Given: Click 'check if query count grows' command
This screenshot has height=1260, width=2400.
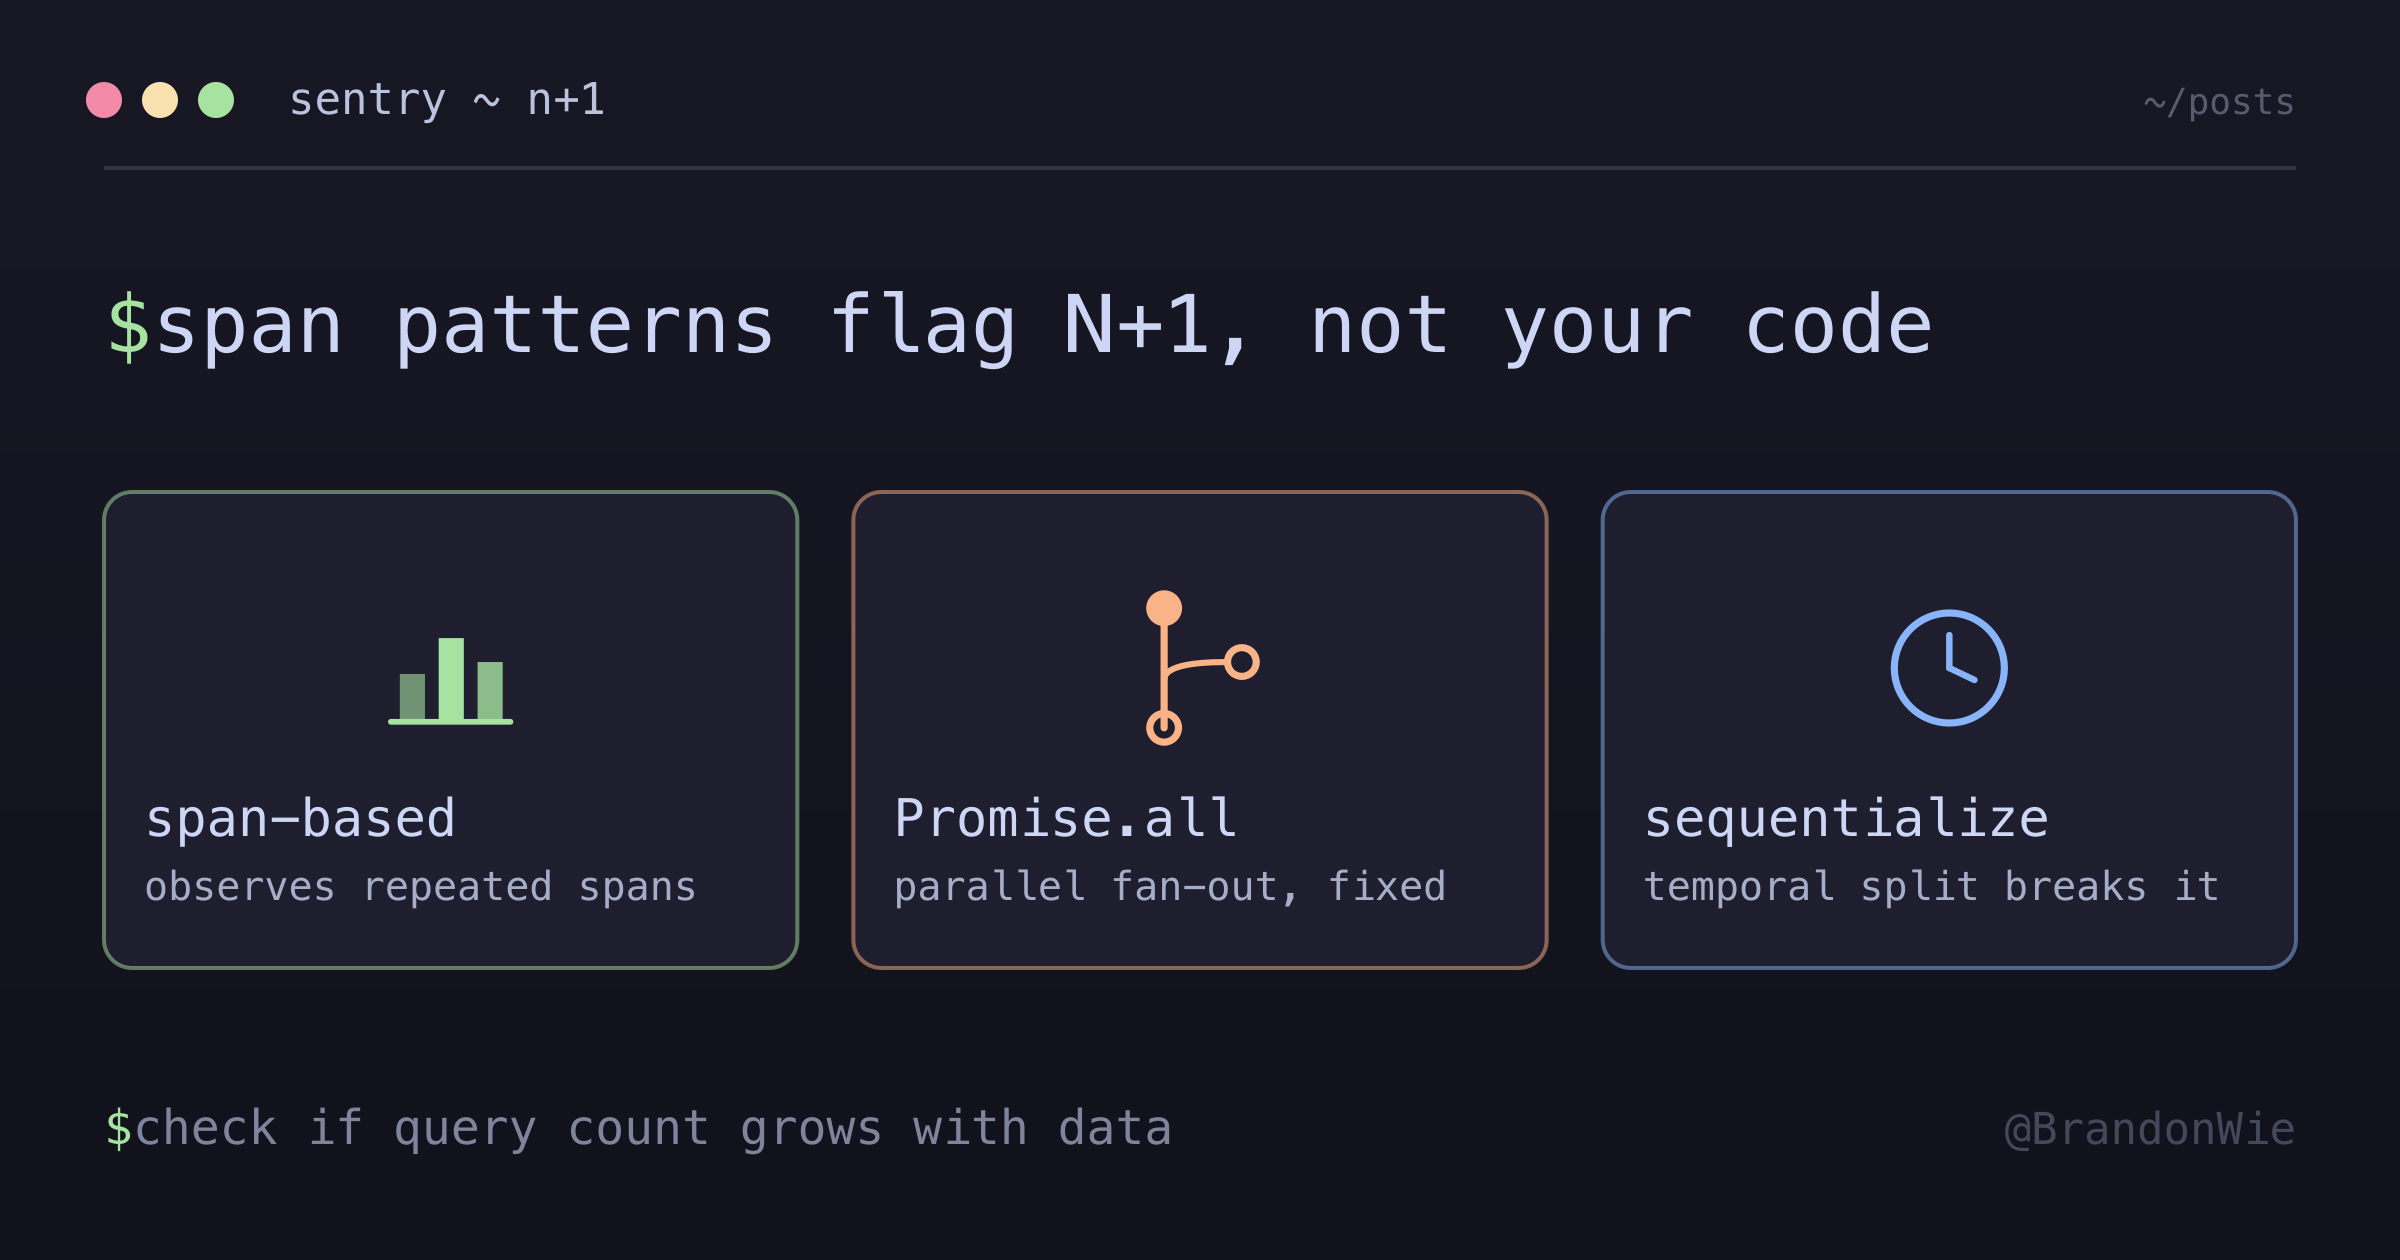Looking at the screenshot, I should [509, 1129].
